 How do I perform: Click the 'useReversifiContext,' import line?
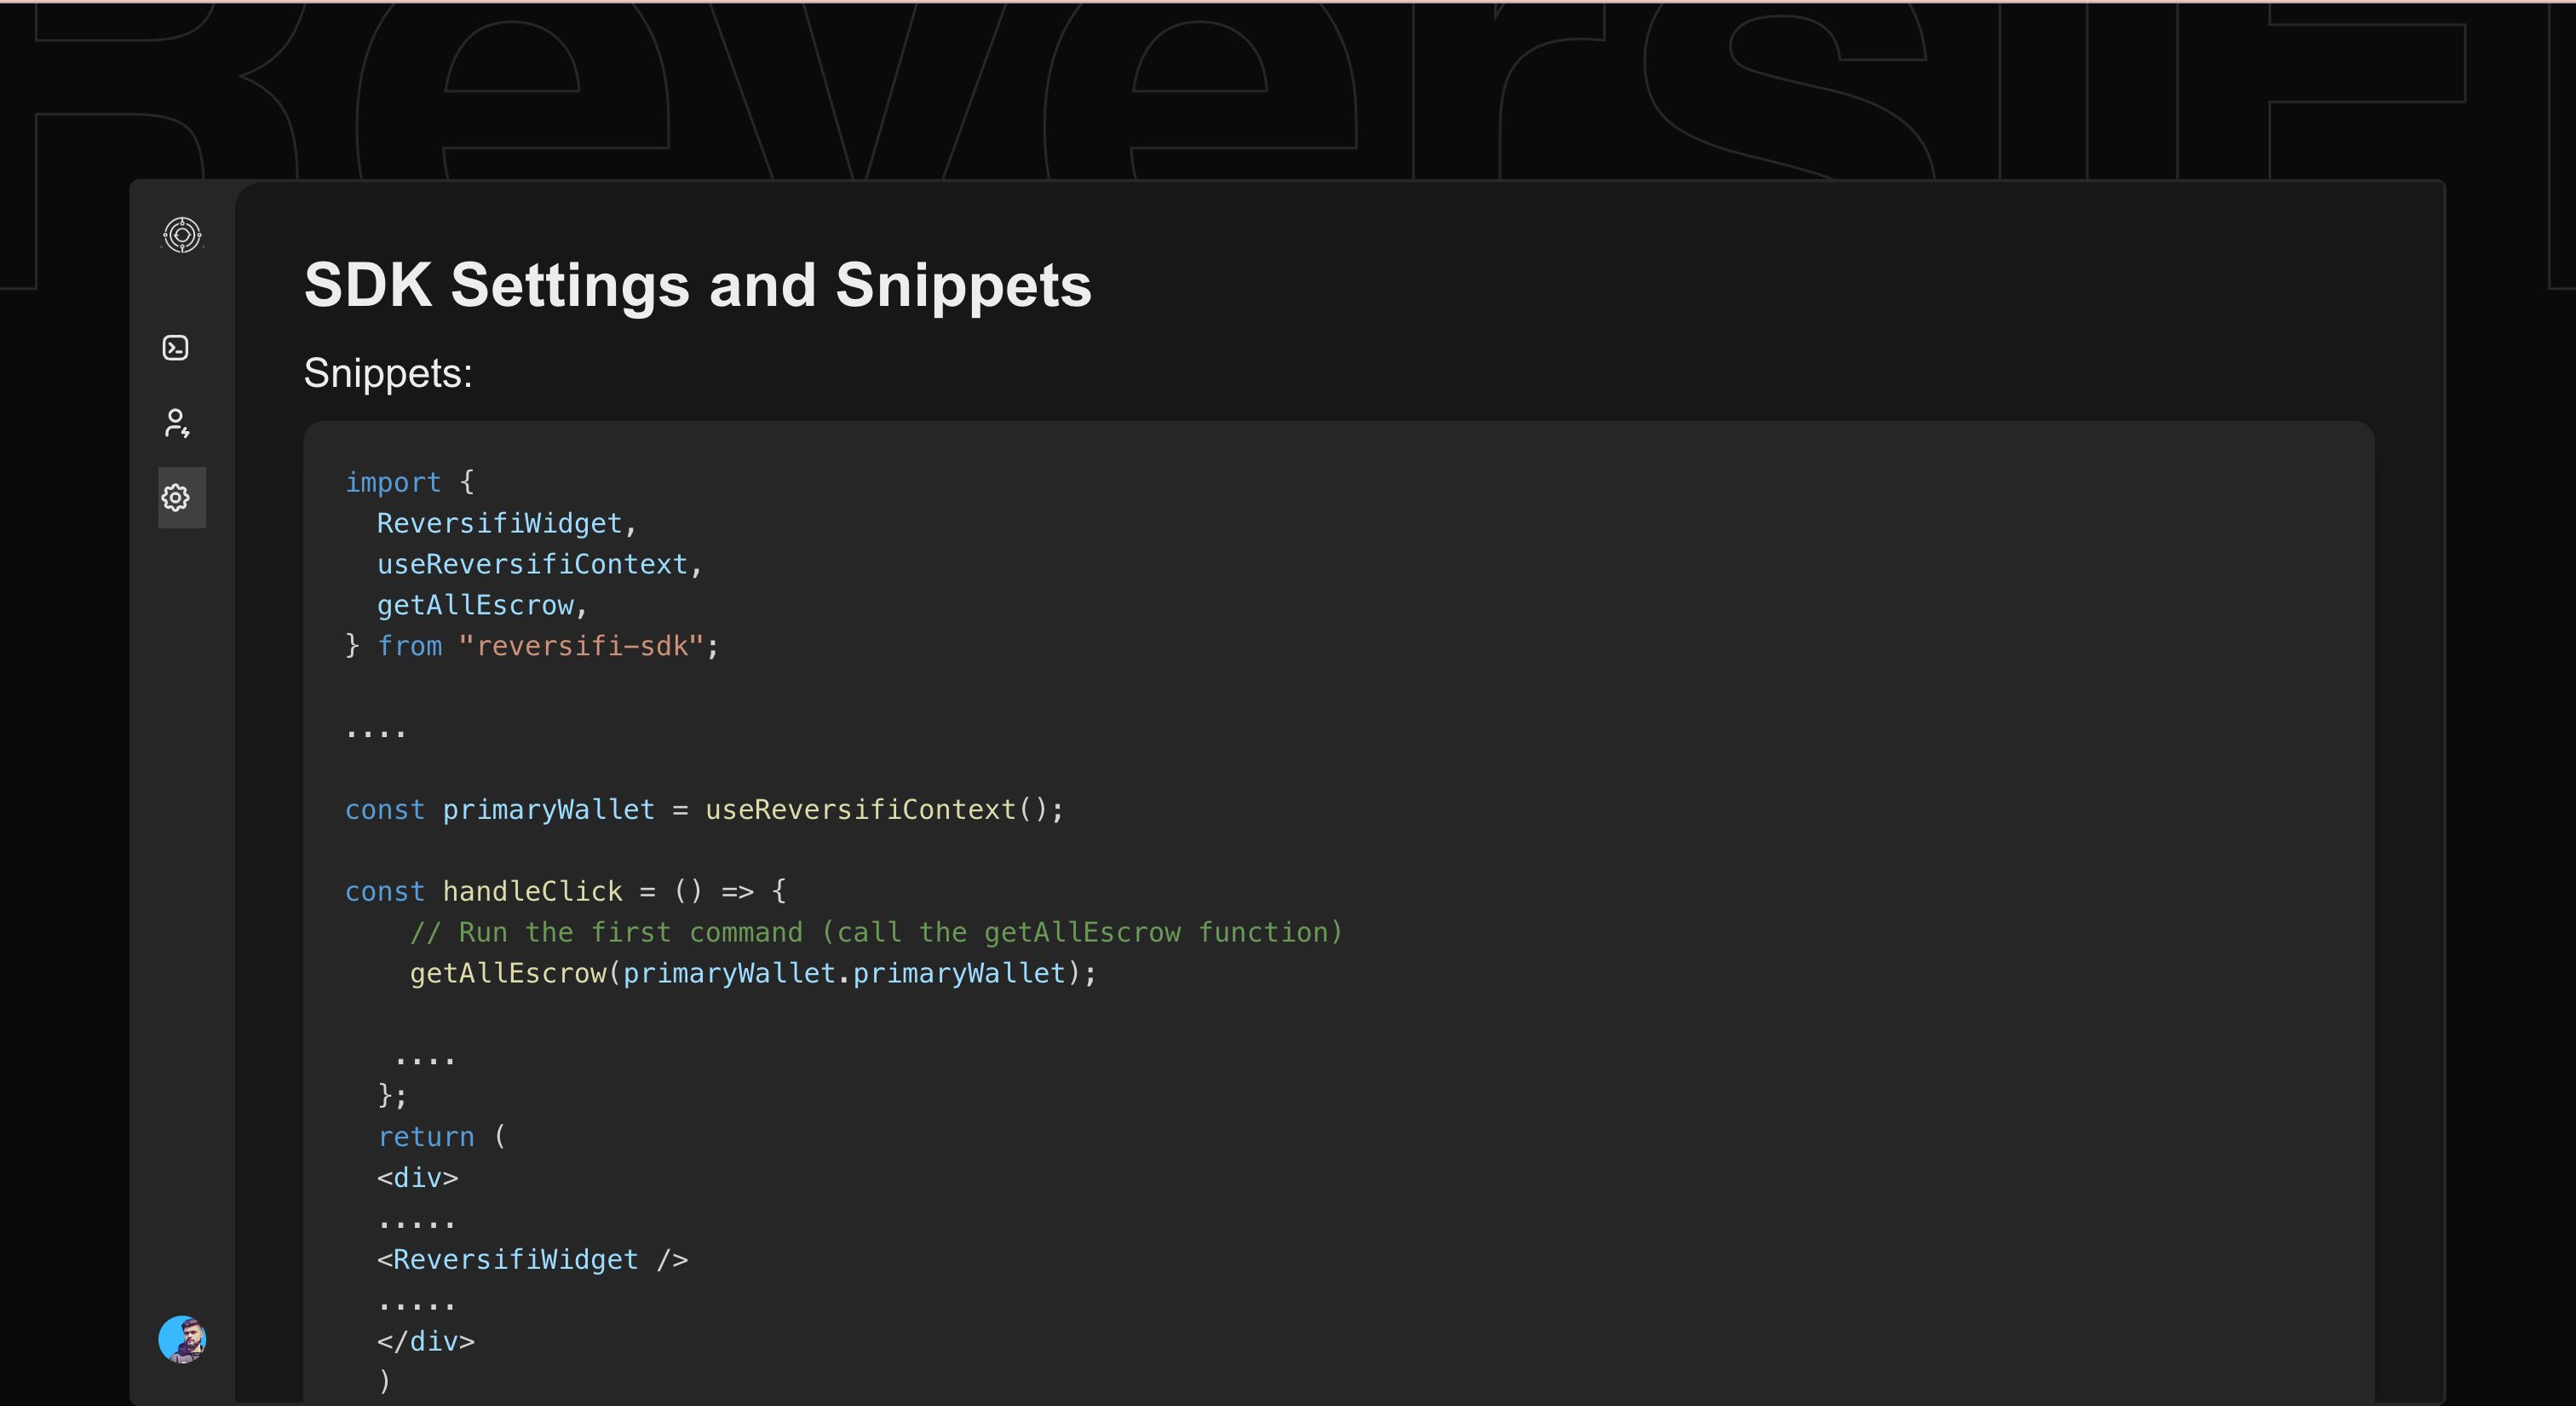coord(539,564)
